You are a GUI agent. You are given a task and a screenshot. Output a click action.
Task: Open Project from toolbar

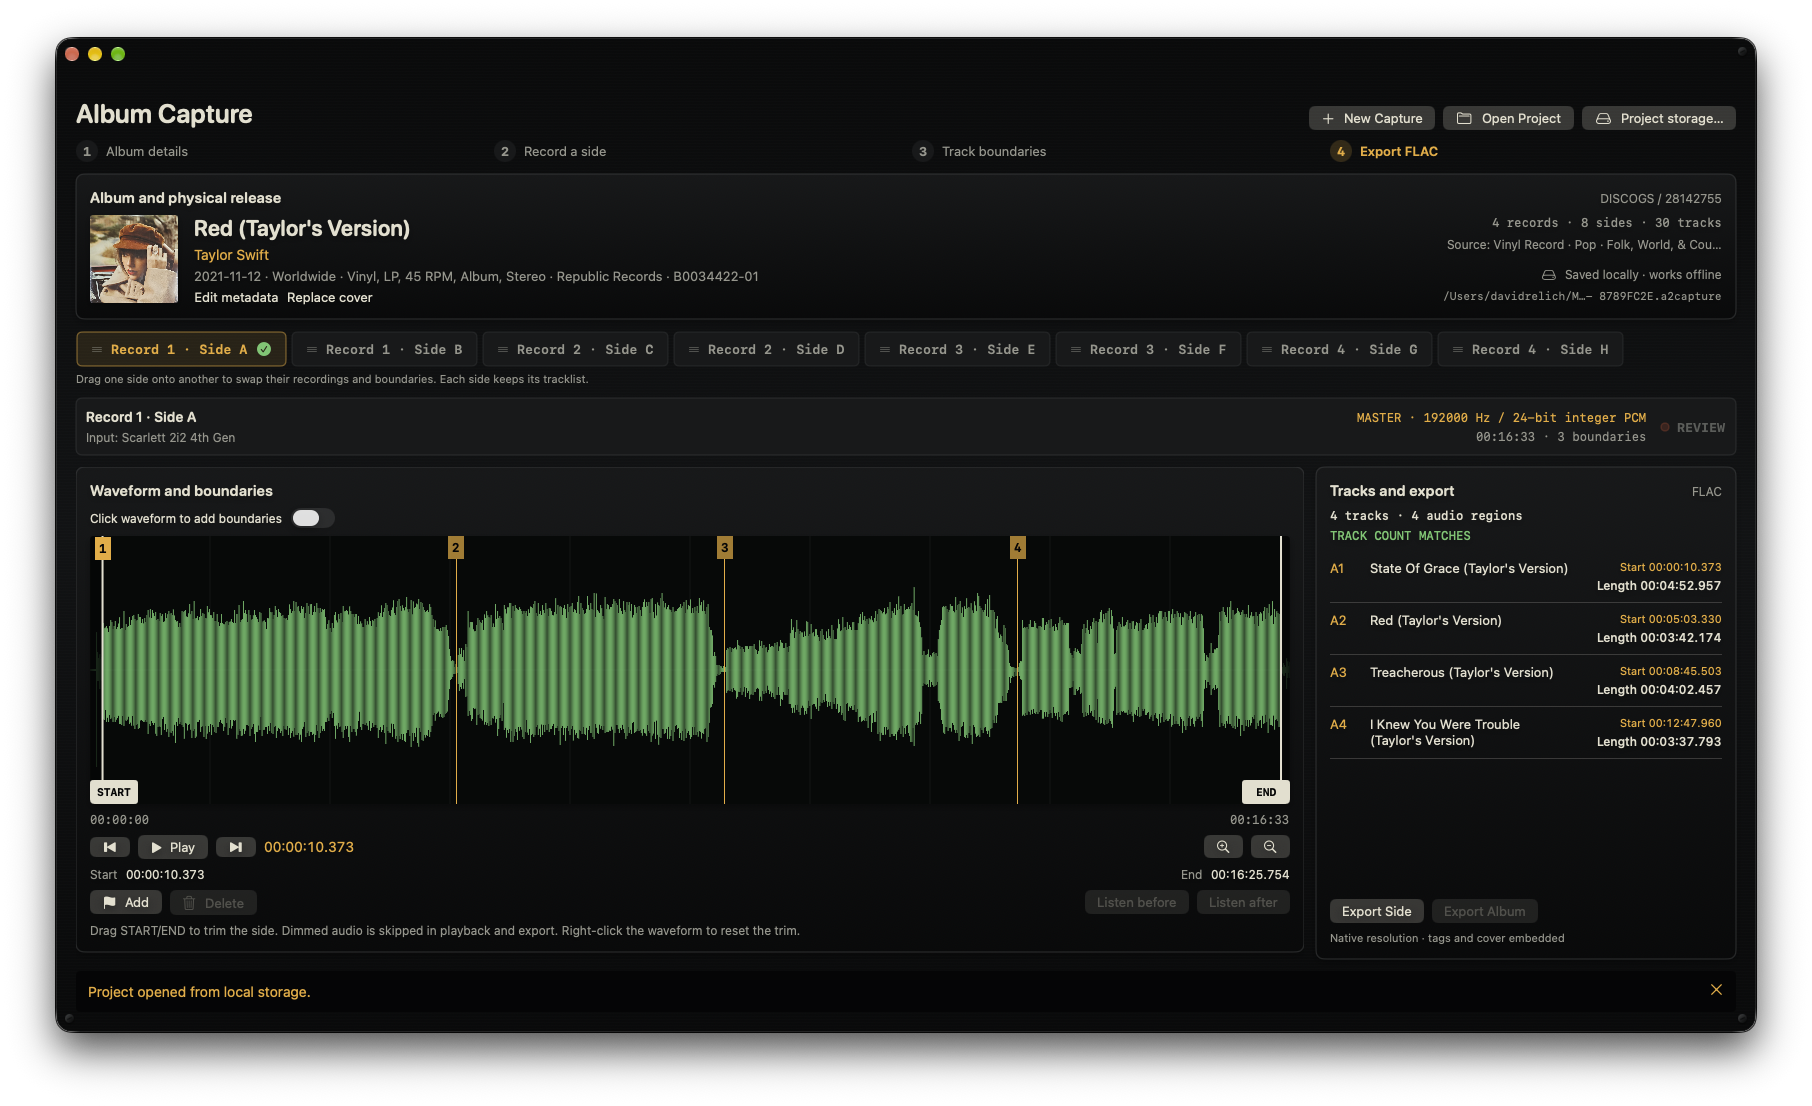point(1509,118)
